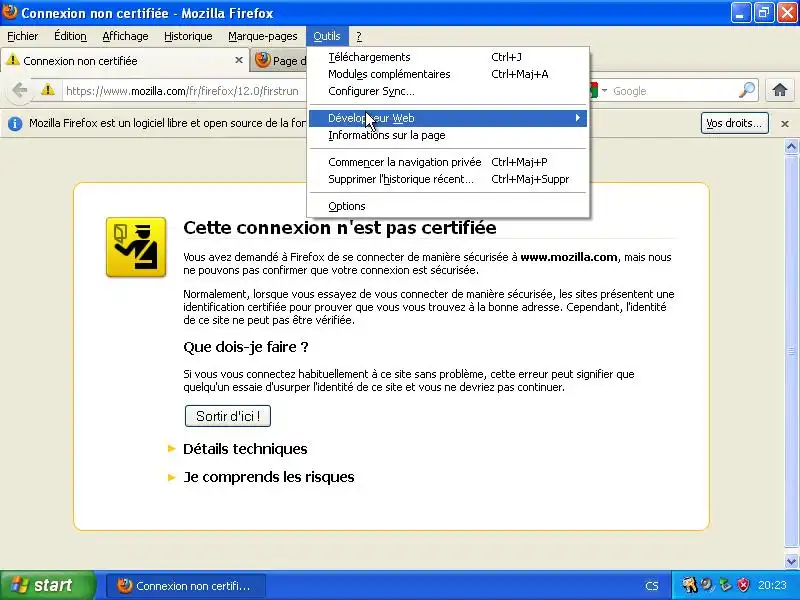Select Développeur Web menu entry
The height and width of the screenshot is (600, 800).
click(x=448, y=118)
